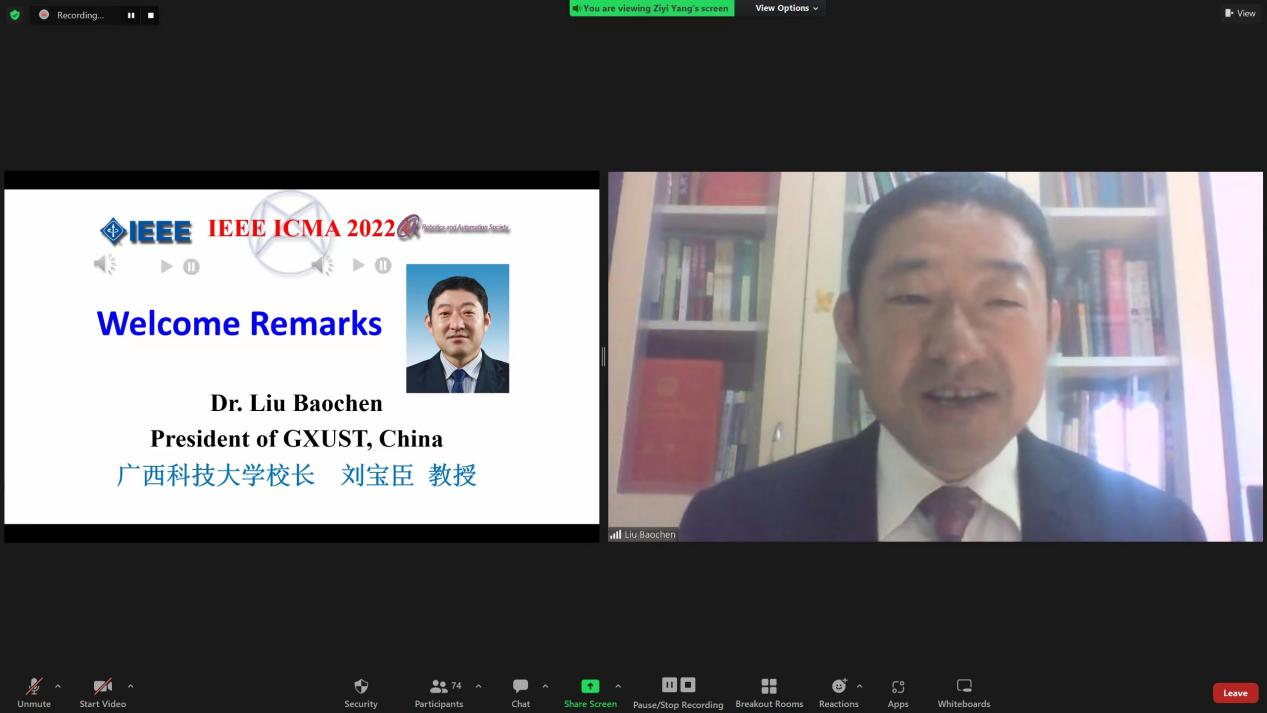Viewport: 1267px width, 713px height.
Task: Click the IEEE logo on slide
Action: (146, 232)
